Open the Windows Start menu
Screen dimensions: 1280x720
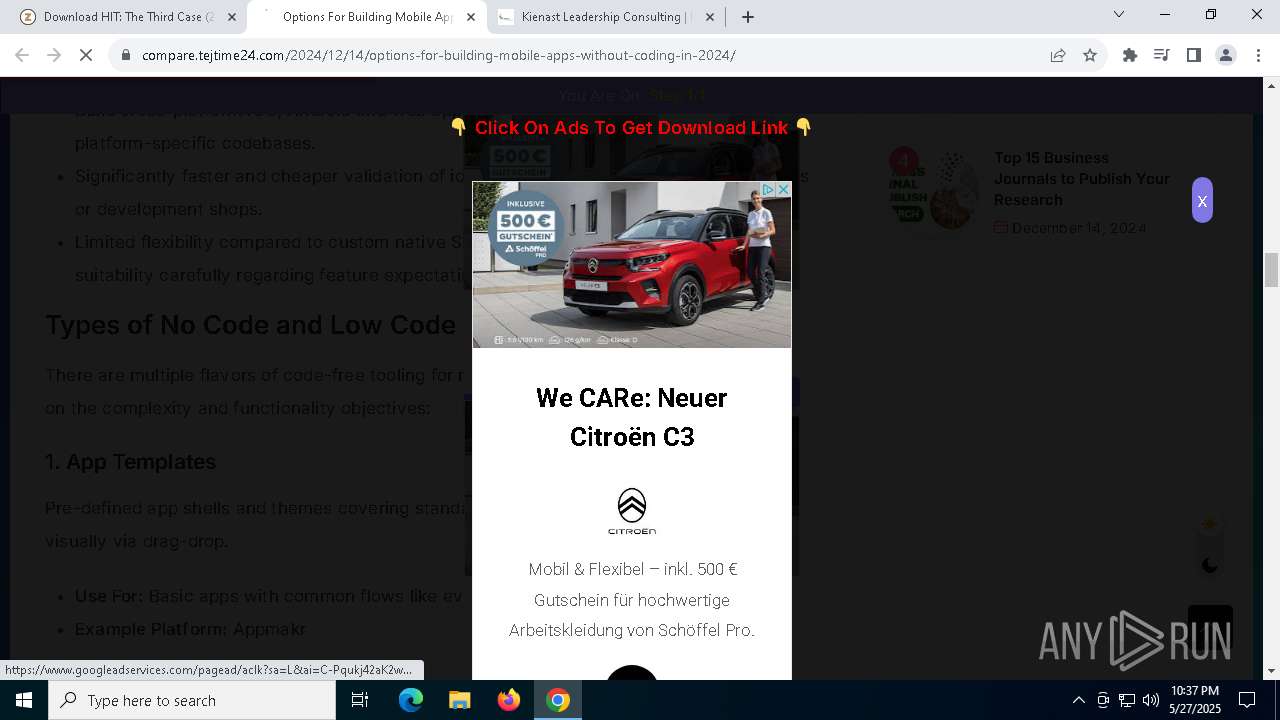point(24,700)
